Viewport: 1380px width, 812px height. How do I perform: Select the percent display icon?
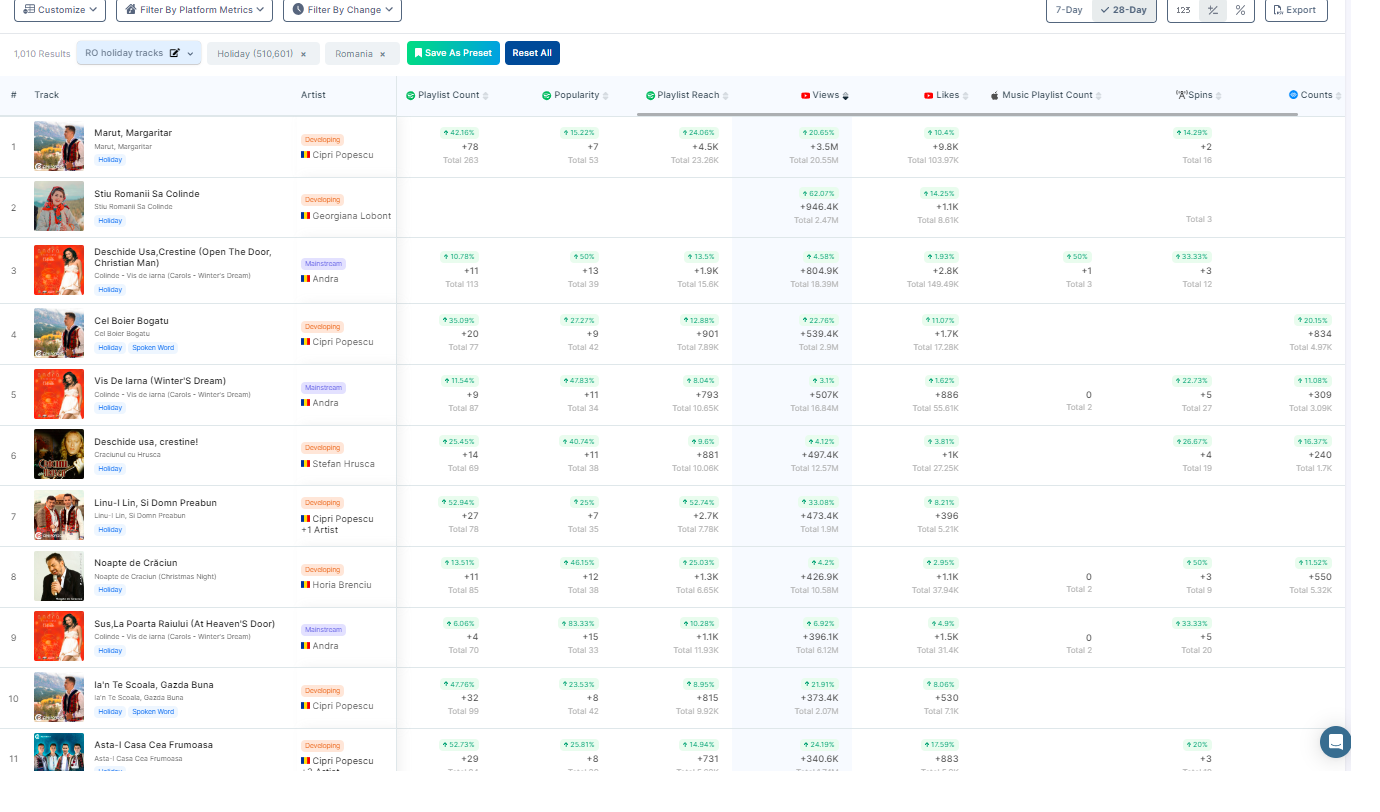[1240, 10]
